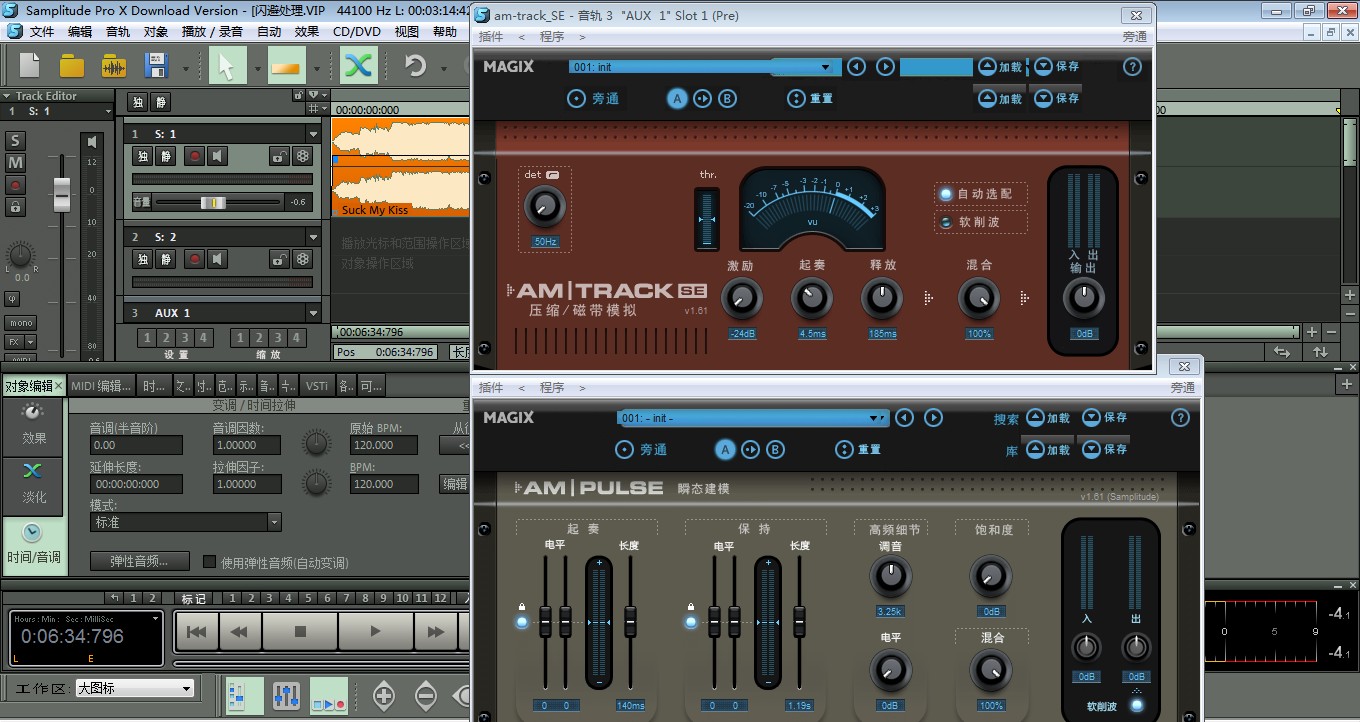
Task: Enable 使用弹性音频 checkbox
Action: (210, 562)
